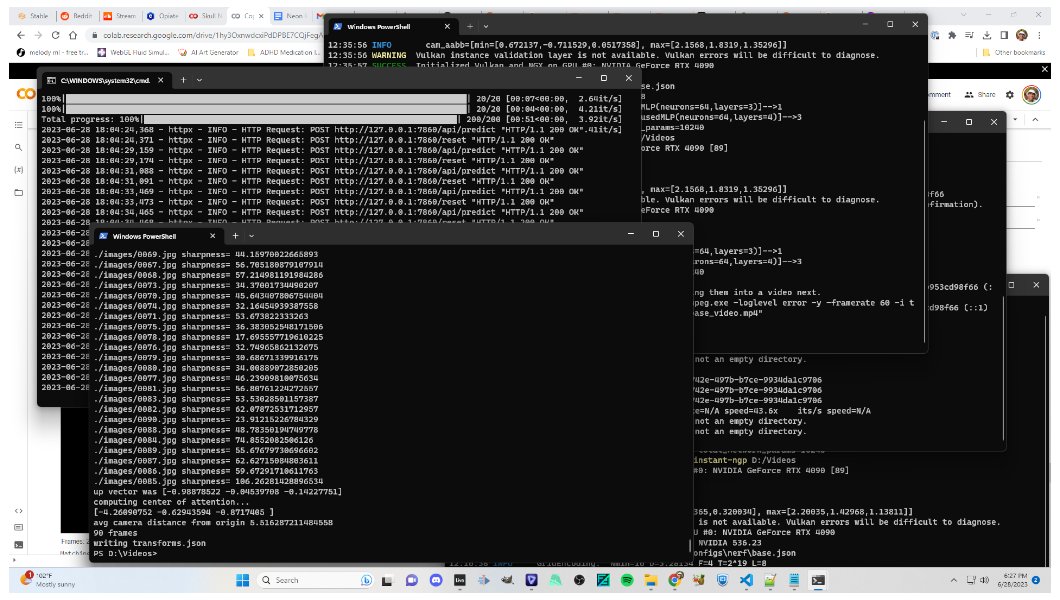
Task: Switch to the Stable Chrome tab
Action: [x=33, y=16]
